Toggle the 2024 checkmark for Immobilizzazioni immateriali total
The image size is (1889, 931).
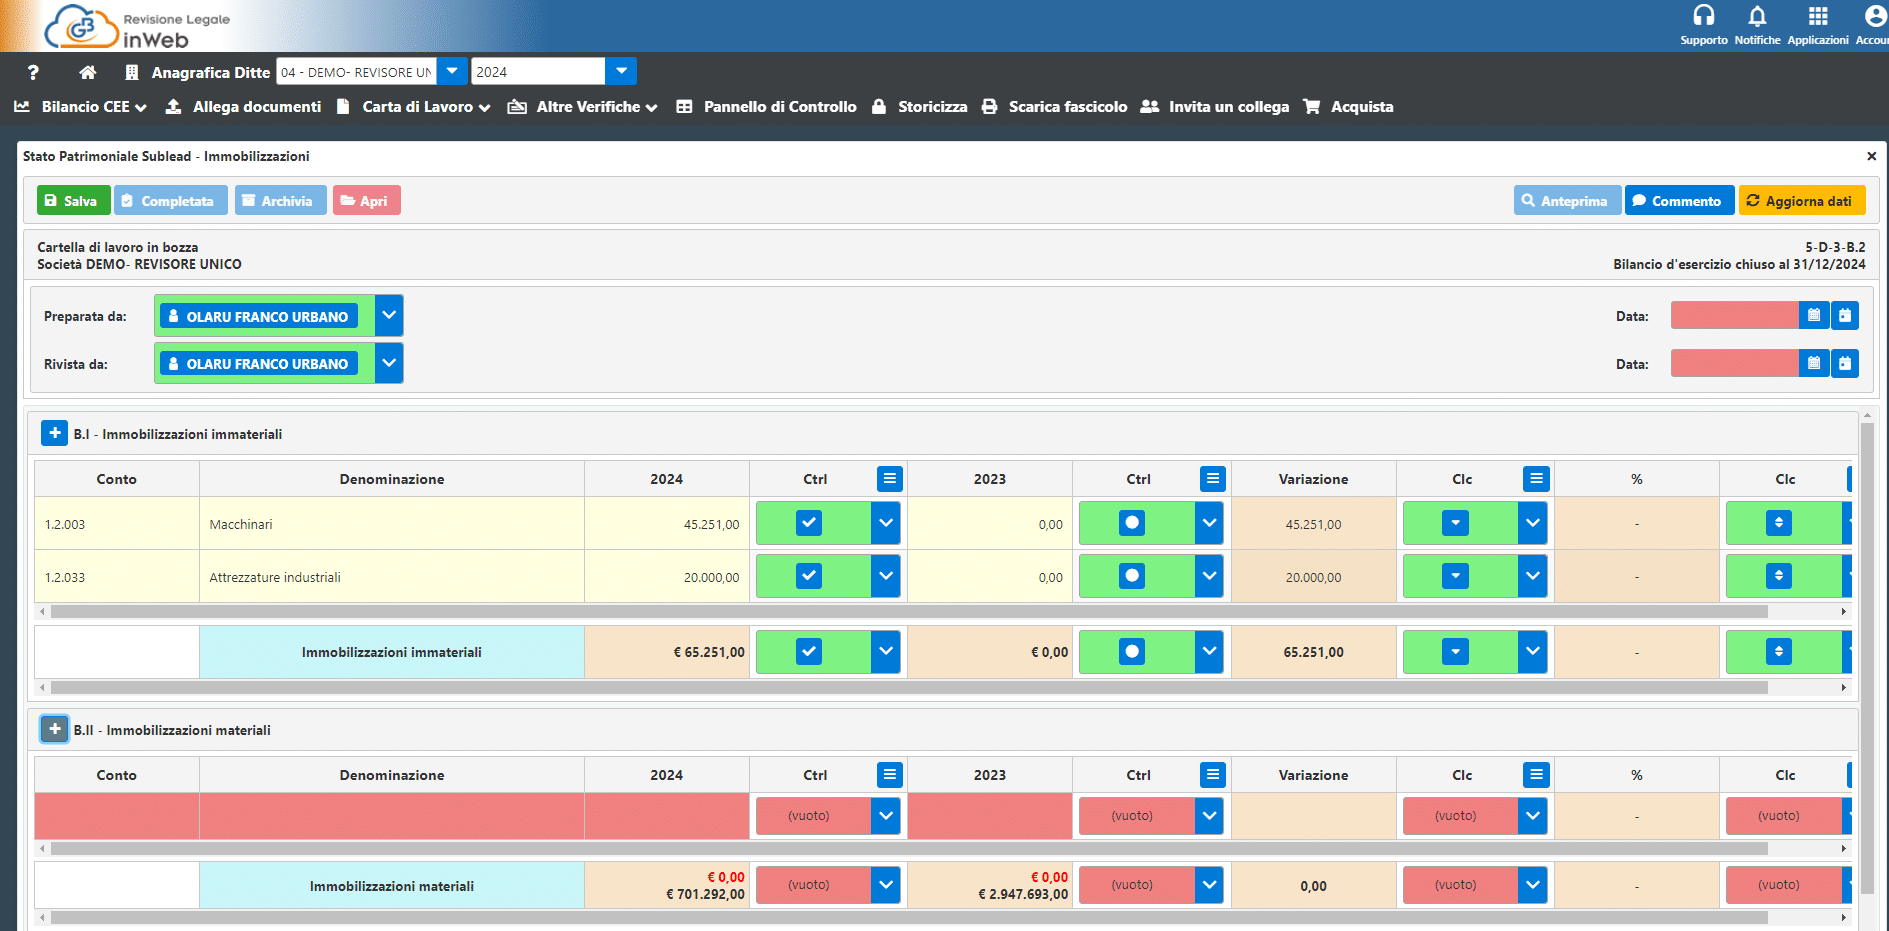pos(809,652)
